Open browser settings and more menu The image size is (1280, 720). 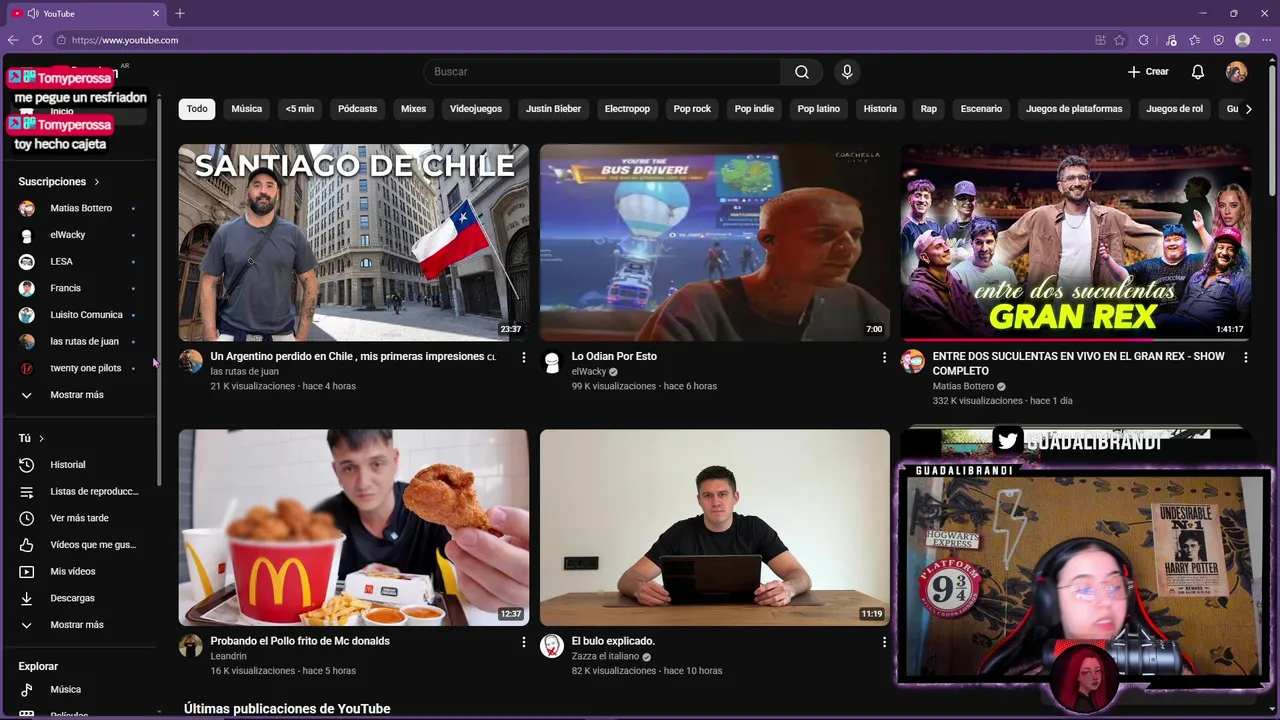tap(1266, 40)
